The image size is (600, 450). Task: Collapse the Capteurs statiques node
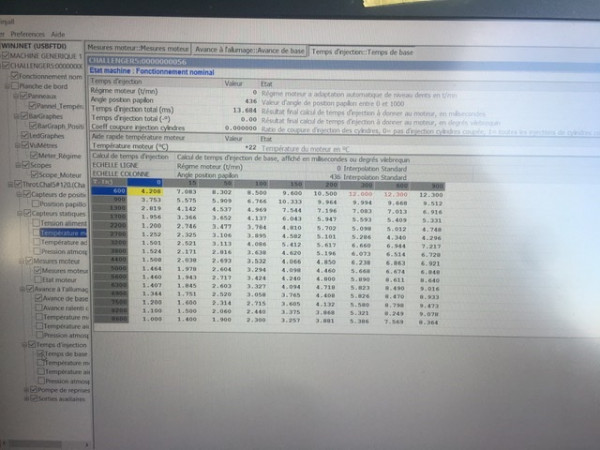point(20,213)
